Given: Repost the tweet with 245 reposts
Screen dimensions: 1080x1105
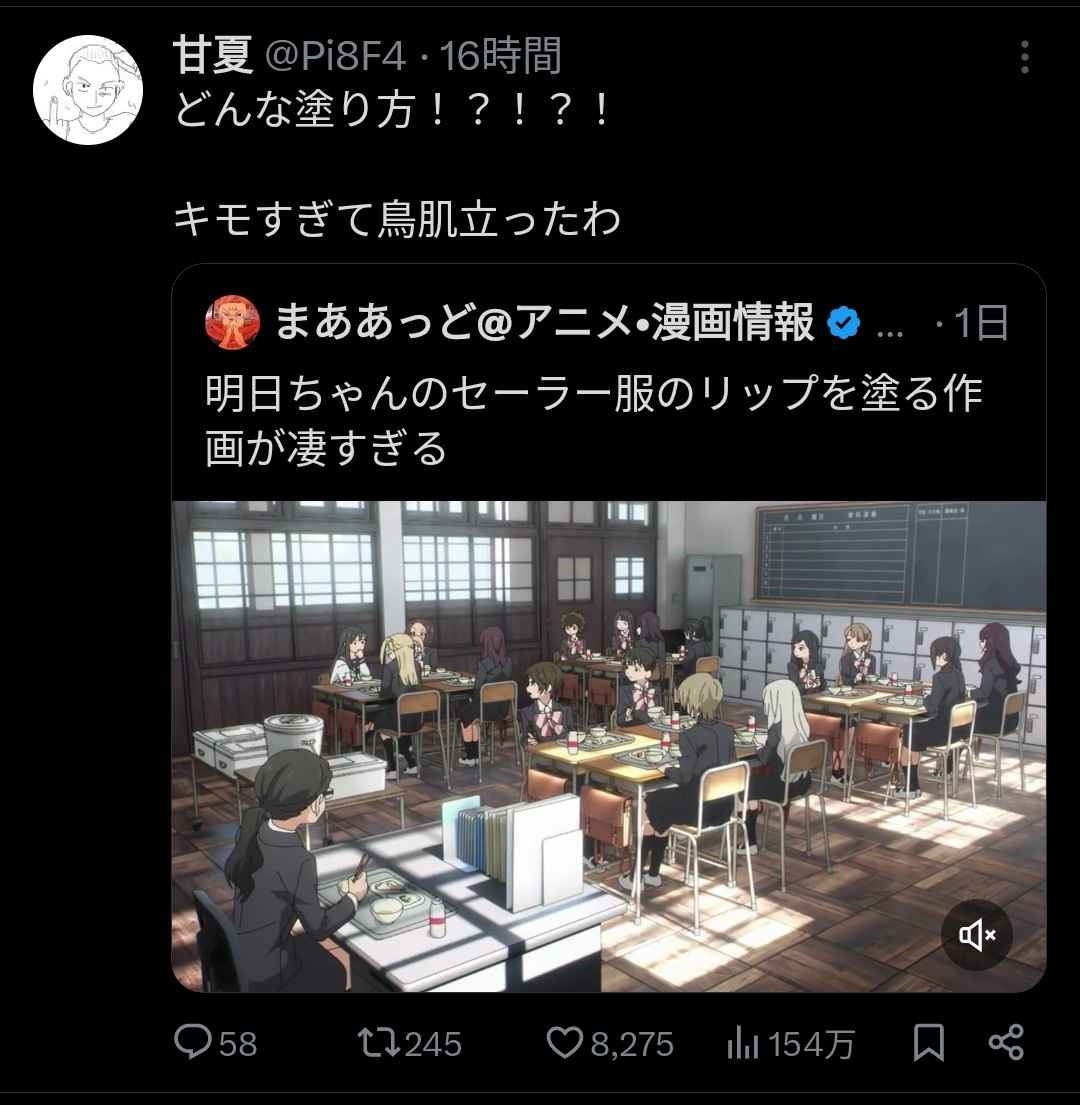Looking at the screenshot, I should (379, 1043).
